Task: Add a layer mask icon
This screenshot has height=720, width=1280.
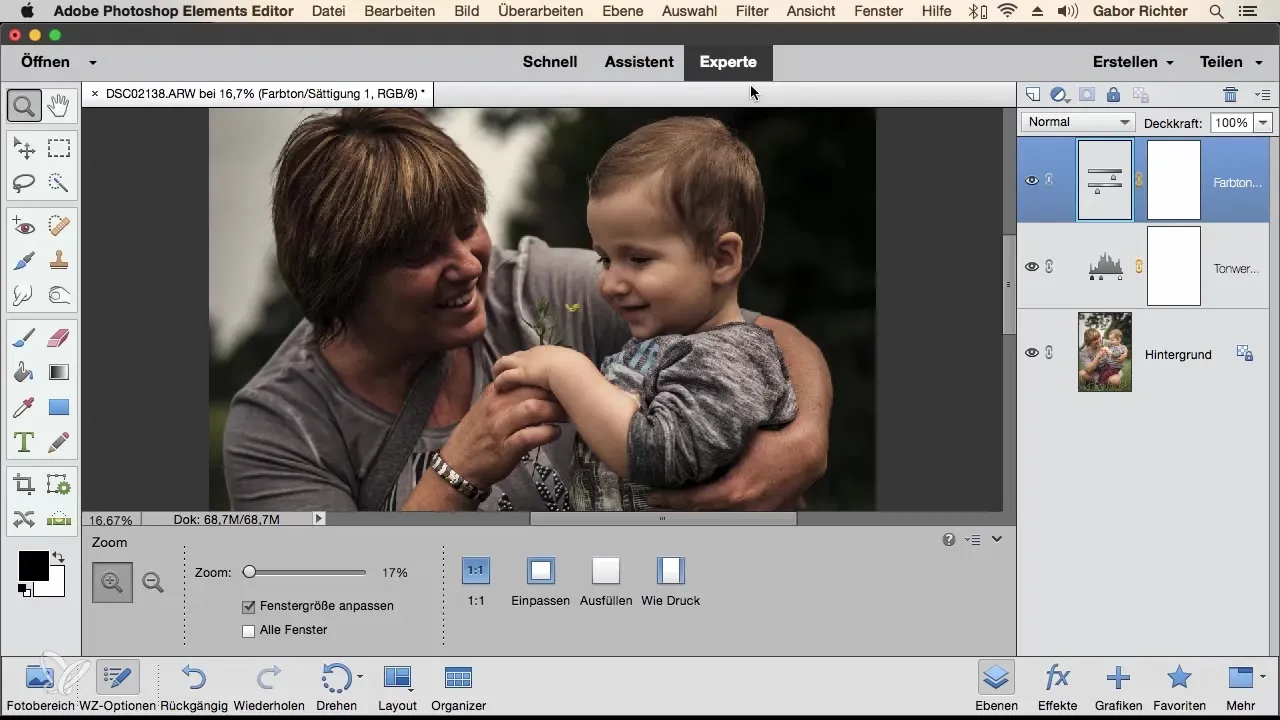Action: 1086,95
